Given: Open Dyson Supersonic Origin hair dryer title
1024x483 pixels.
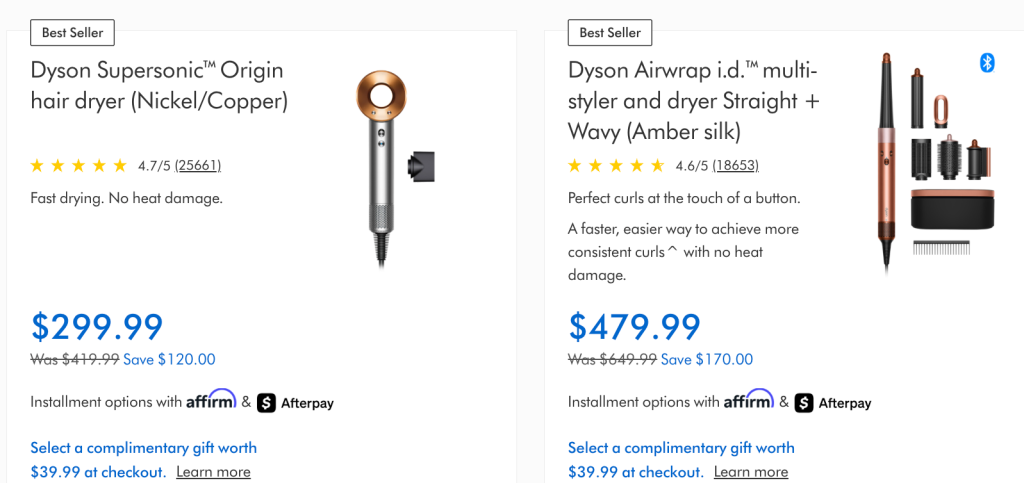Looking at the screenshot, I should [x=159, y=86].
